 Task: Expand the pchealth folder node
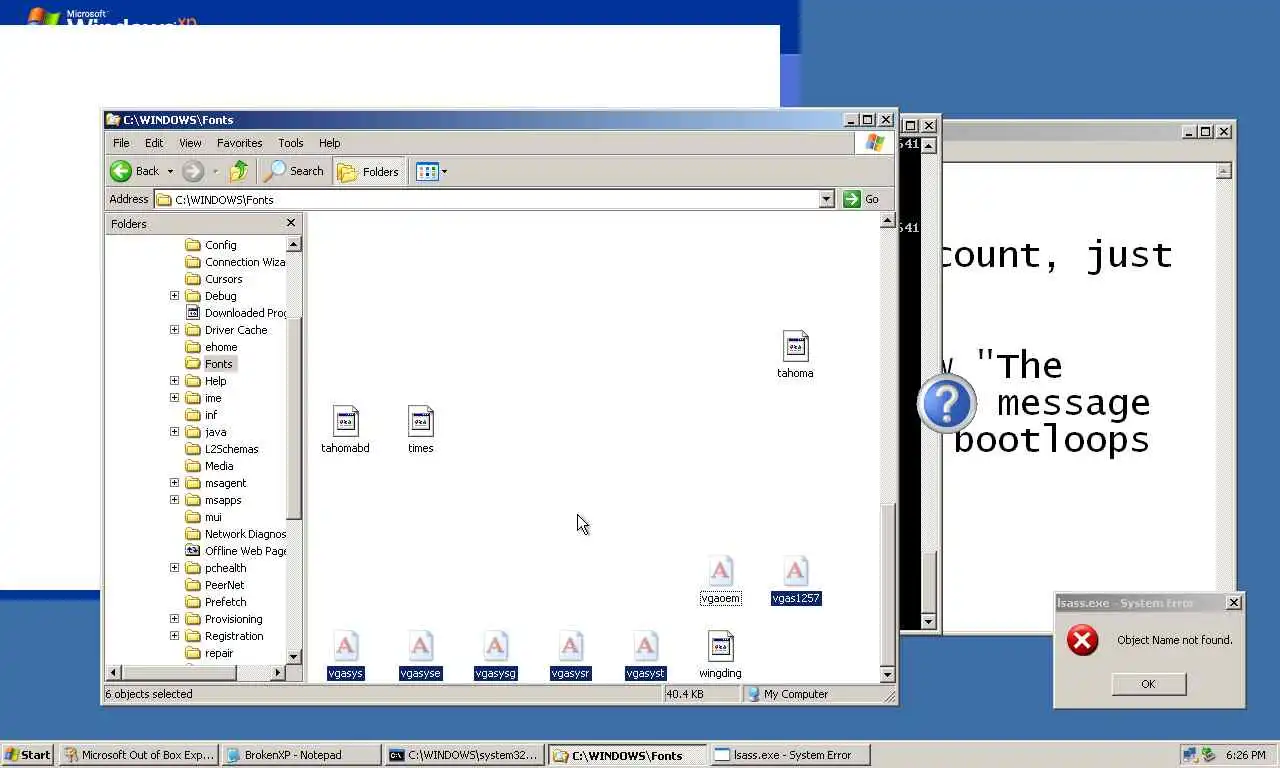(174, 568)
